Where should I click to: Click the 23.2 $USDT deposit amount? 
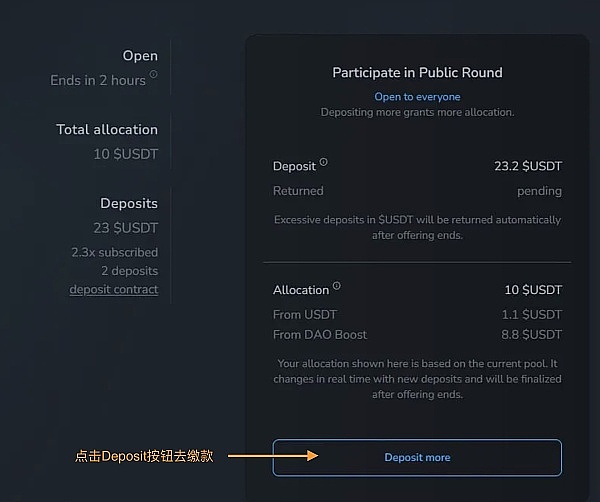point(527,166)
